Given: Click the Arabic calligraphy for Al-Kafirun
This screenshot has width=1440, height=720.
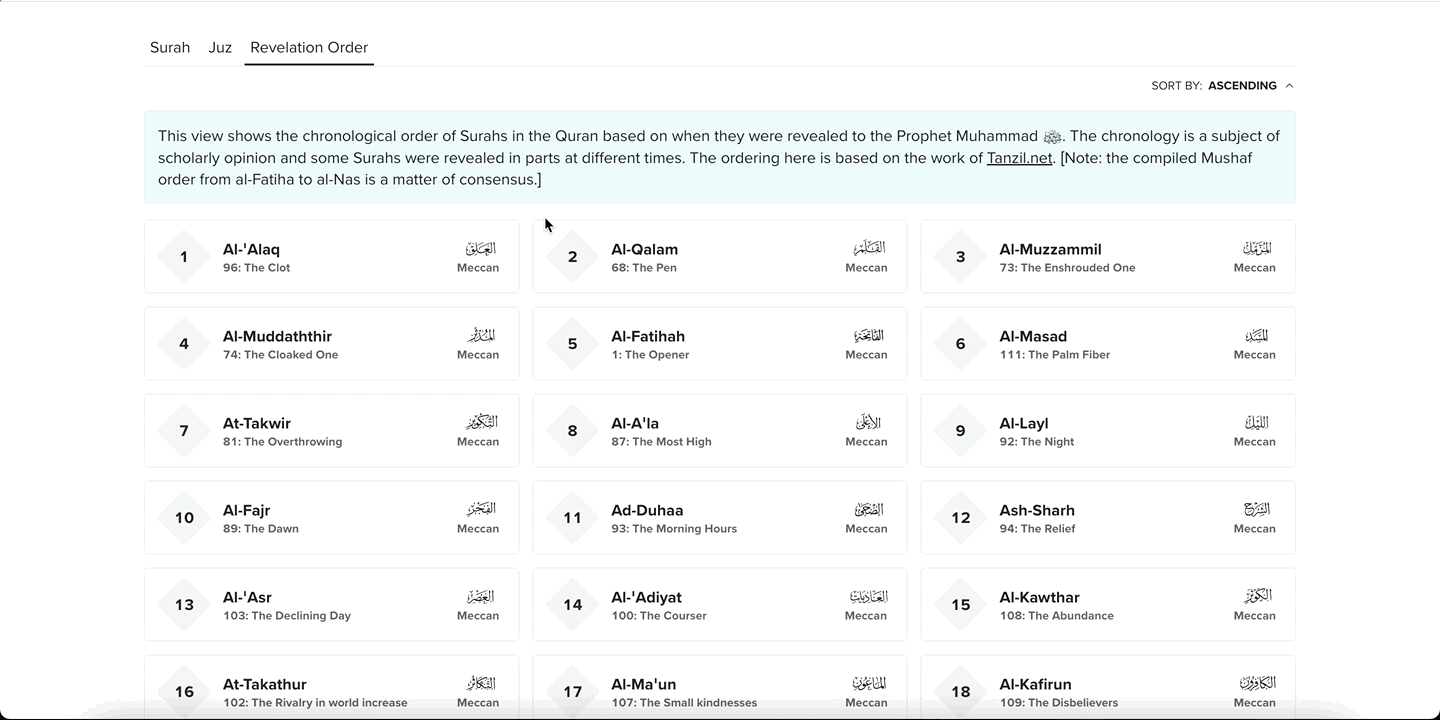Looking at the screenshot, I should point(1256,685).
